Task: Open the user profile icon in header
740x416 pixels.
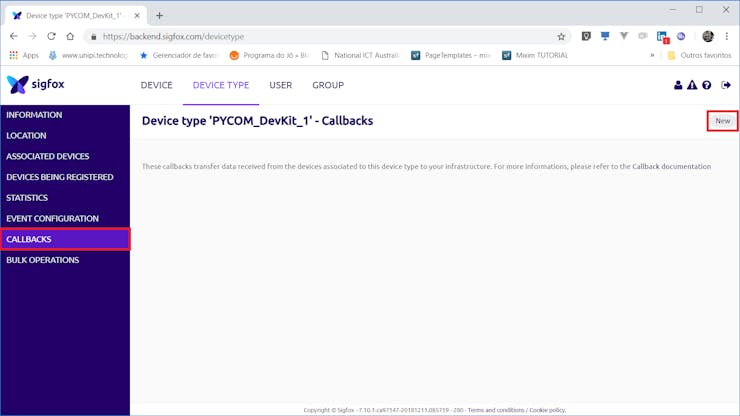Action: [678, 85]
